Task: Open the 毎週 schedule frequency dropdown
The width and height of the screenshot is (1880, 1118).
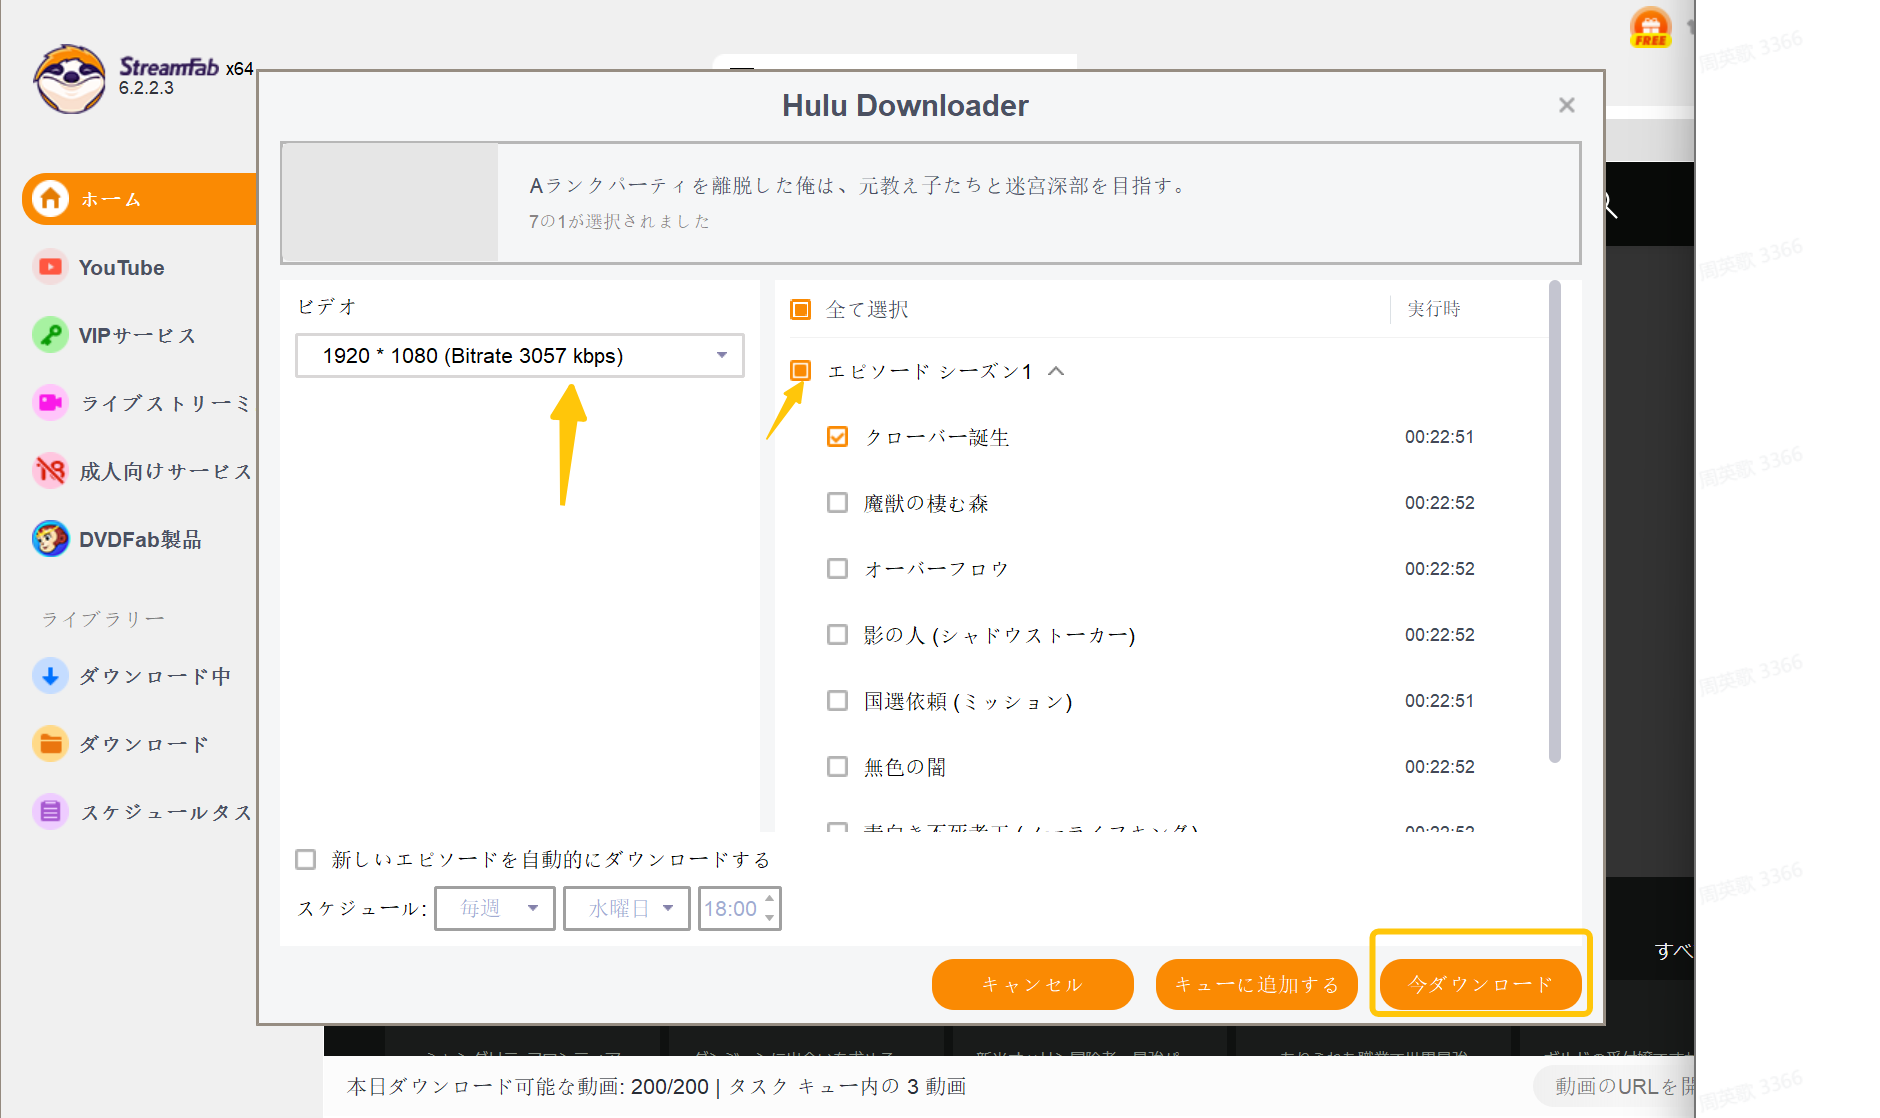Action: click(x=495, y=909)
